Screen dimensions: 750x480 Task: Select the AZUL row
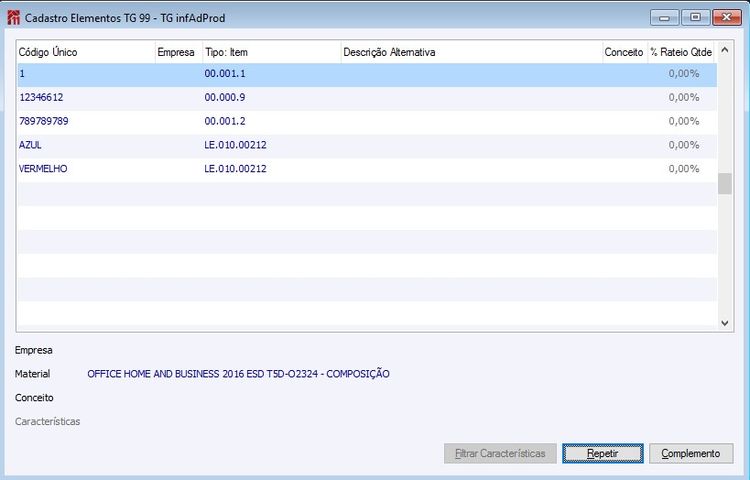point(367,145)
